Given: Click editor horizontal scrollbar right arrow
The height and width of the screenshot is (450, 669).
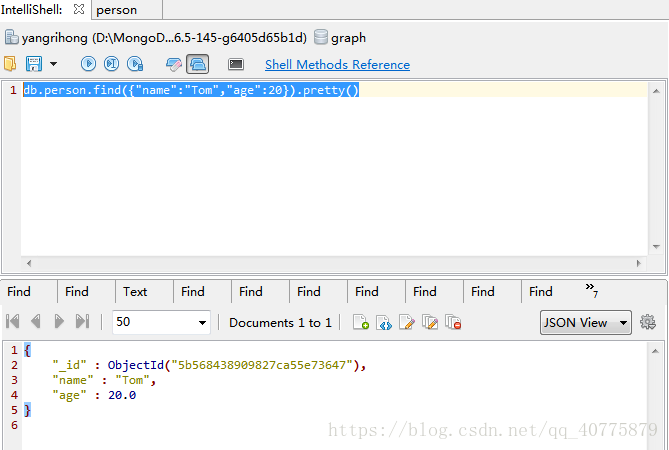Looking at the screenshot, I should coord(639,263).
